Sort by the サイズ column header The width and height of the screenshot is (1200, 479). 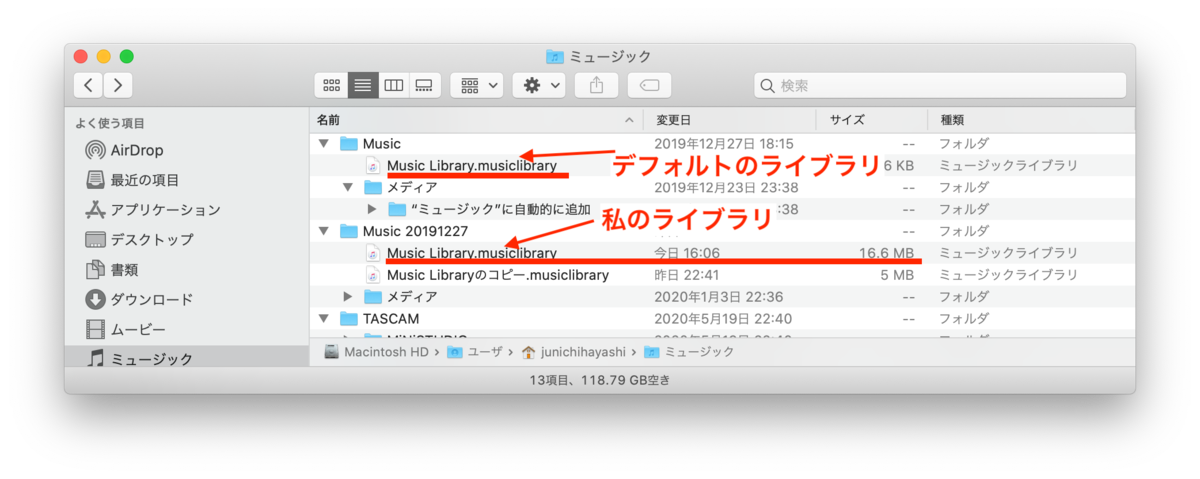(x=872, y=120)
